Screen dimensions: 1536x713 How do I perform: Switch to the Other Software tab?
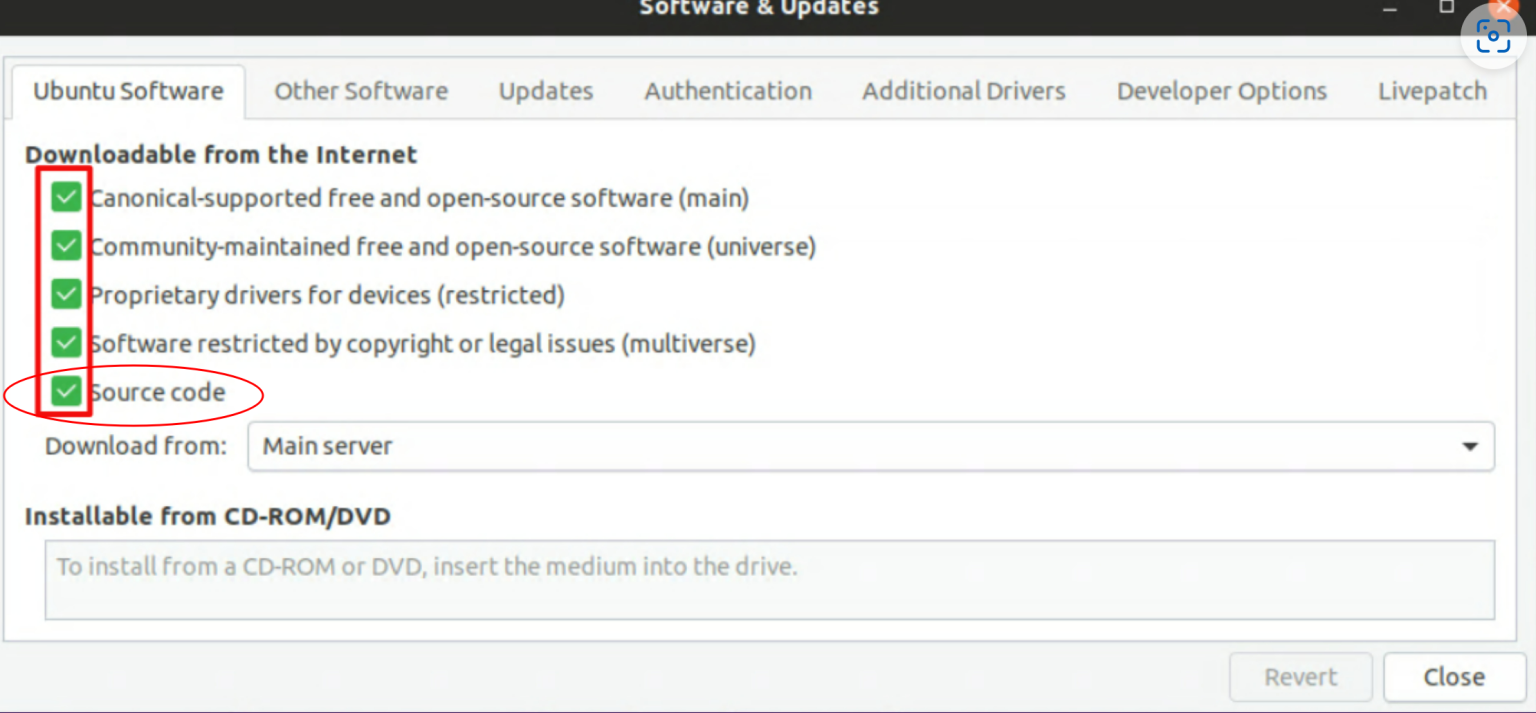click(361, 91)
